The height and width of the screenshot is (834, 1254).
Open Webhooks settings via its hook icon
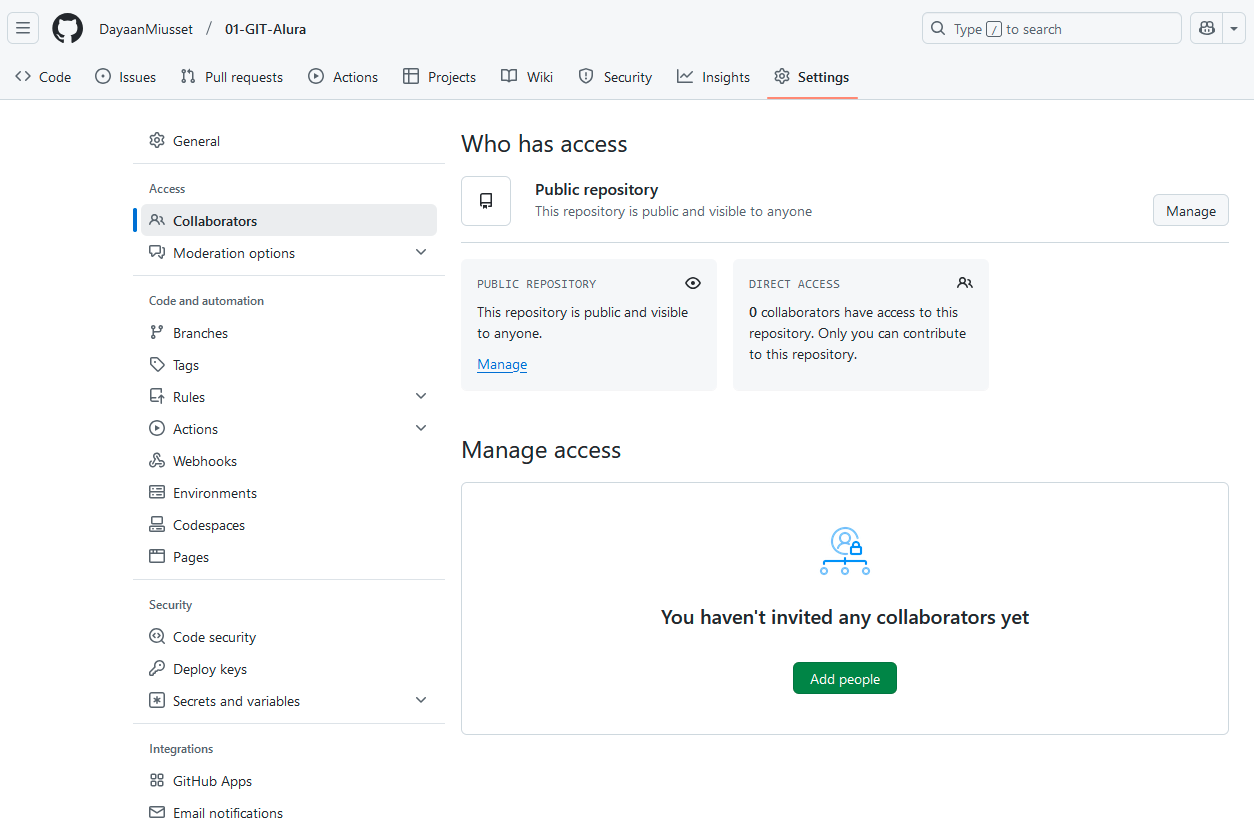[x=157, y=461]
